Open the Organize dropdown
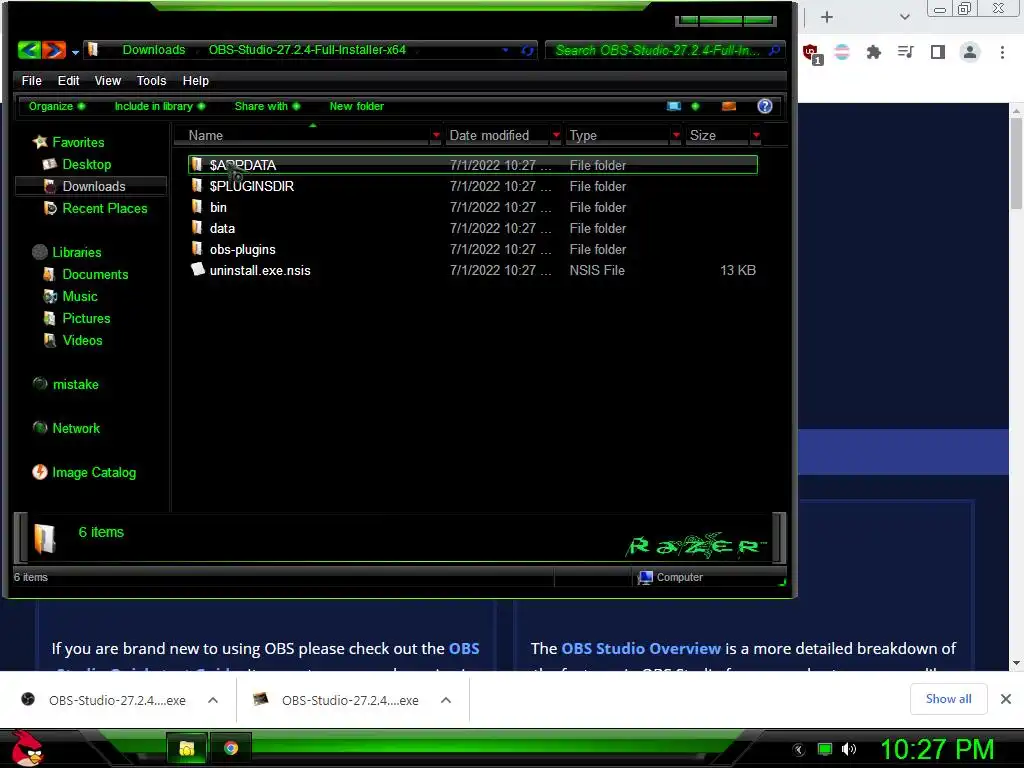This screenshot has width=1024, height=768. coord(57,106)
